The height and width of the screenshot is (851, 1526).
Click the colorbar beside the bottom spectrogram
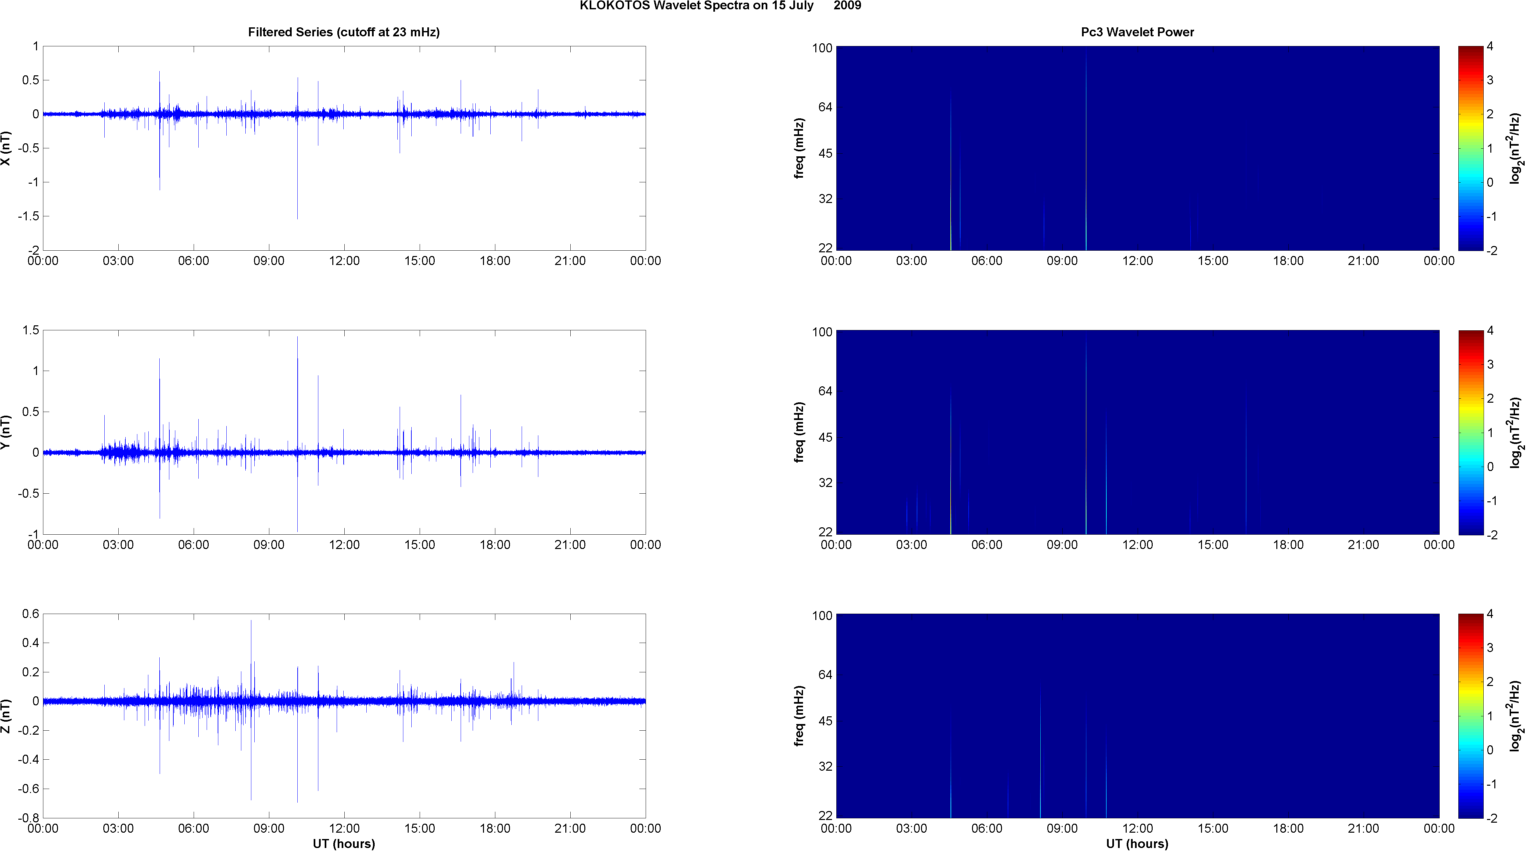point(1470,716)
